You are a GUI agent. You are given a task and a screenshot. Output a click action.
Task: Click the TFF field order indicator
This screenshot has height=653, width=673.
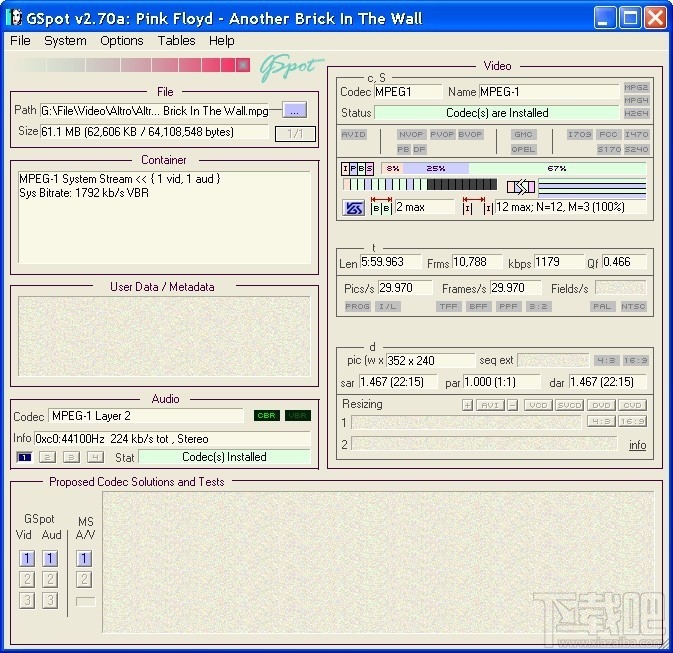pos(449,307)
